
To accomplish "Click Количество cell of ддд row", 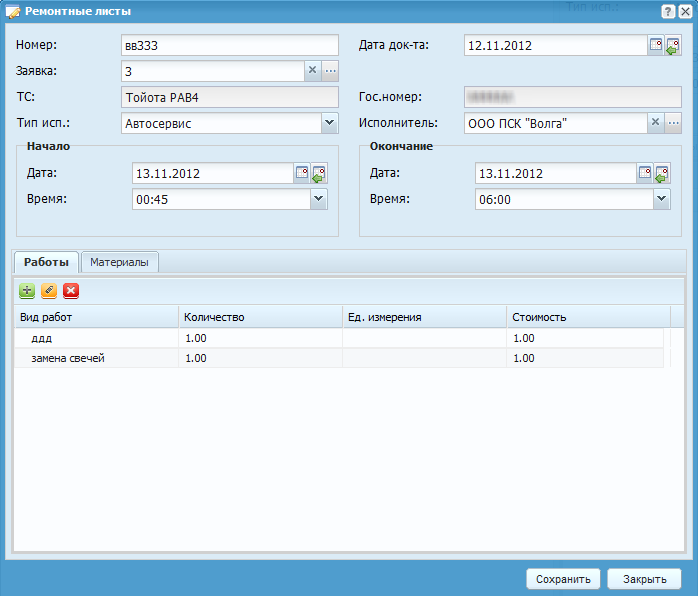I will (x=260, y=338).
